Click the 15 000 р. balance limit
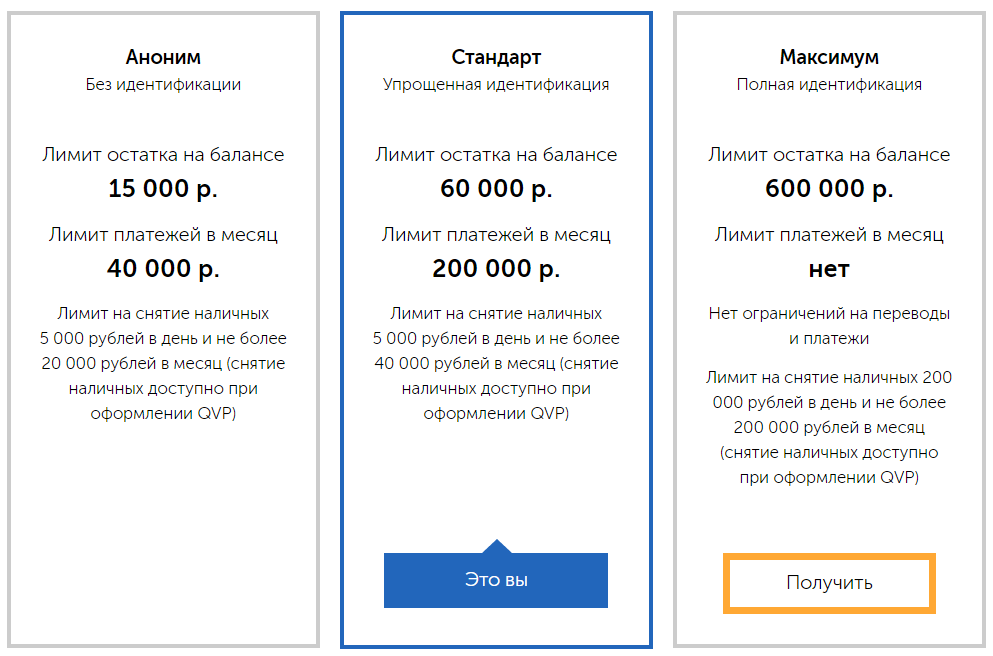Viewport: 993px width, 656px height. coord(162,188)
